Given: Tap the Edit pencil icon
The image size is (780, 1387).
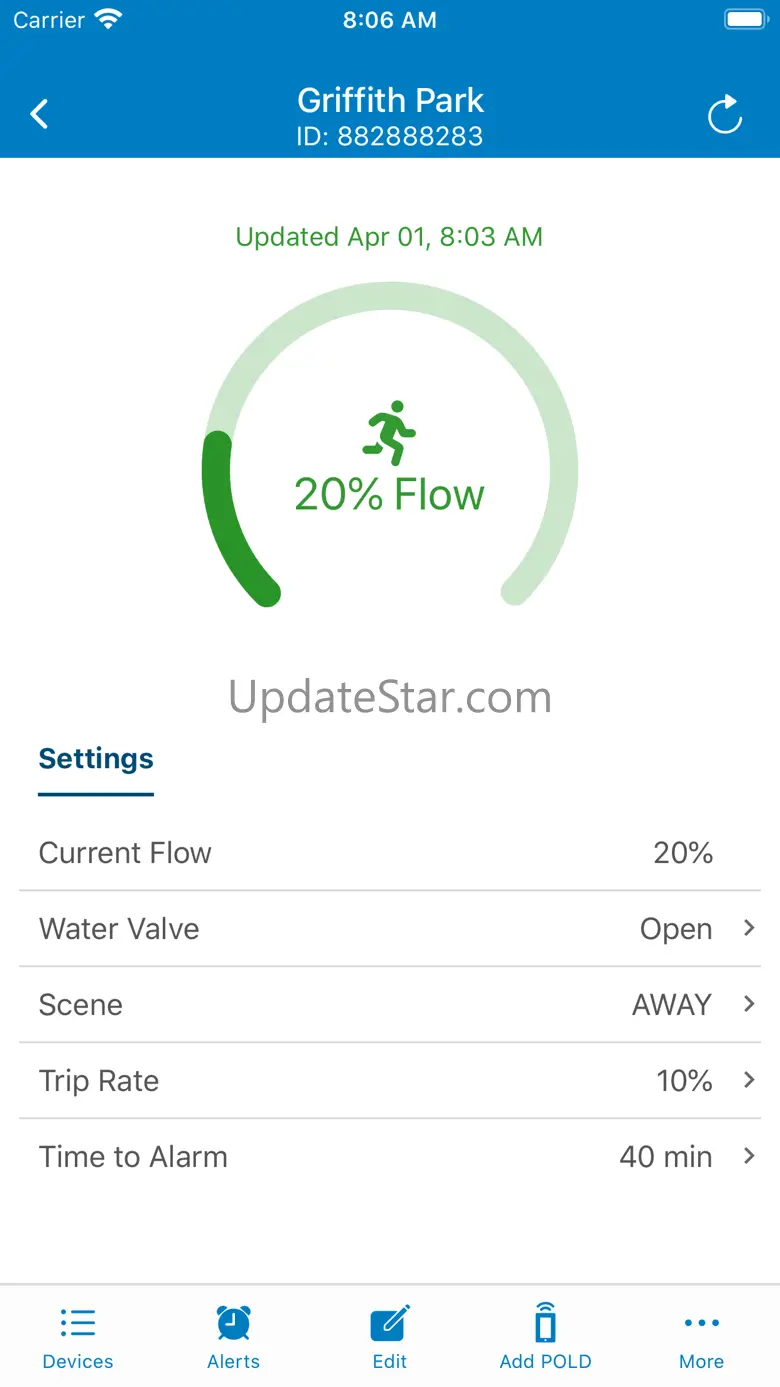Looking at the screenshot, I should tap(389, 1323).
